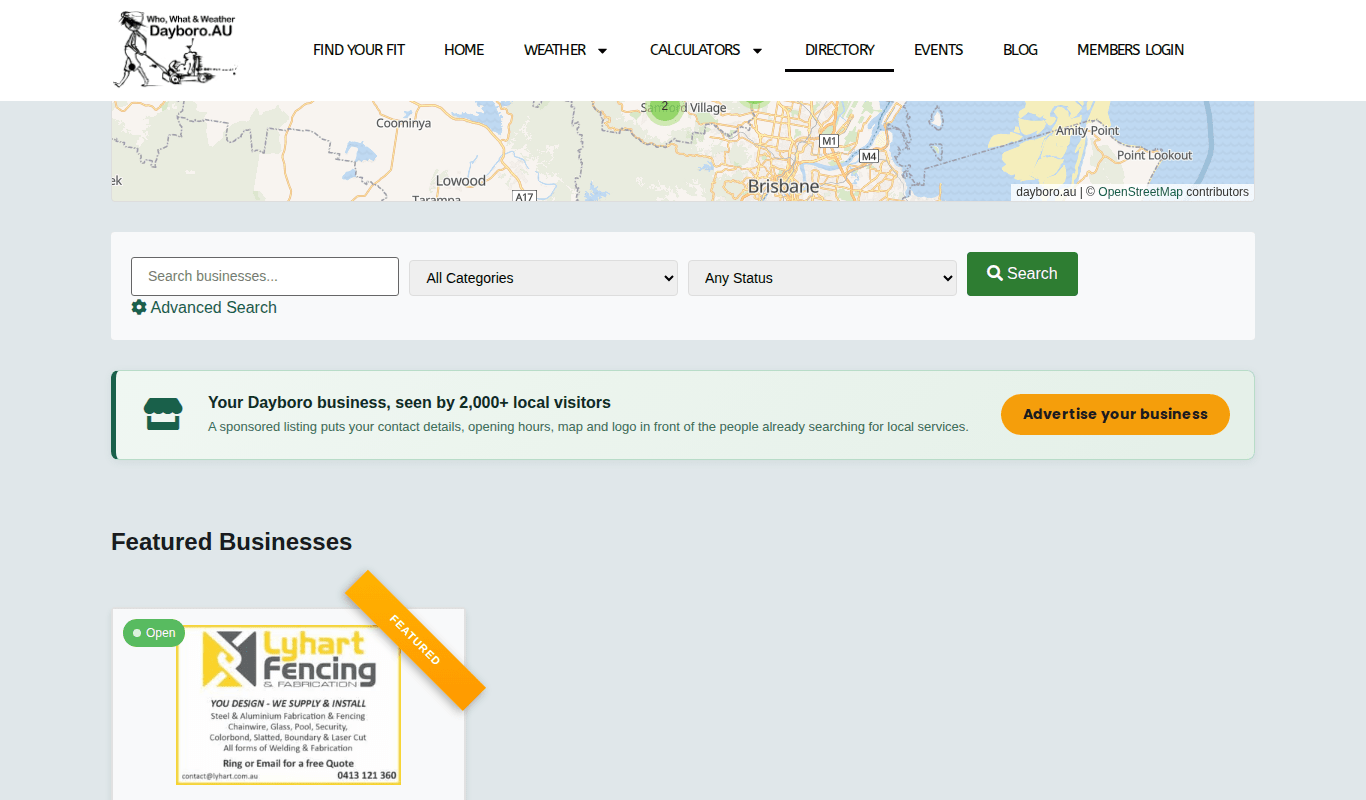This screenshot has width=1366, height=800.
Task: Click the storefront icon in the advertise banner
Action: click(163, 414)
